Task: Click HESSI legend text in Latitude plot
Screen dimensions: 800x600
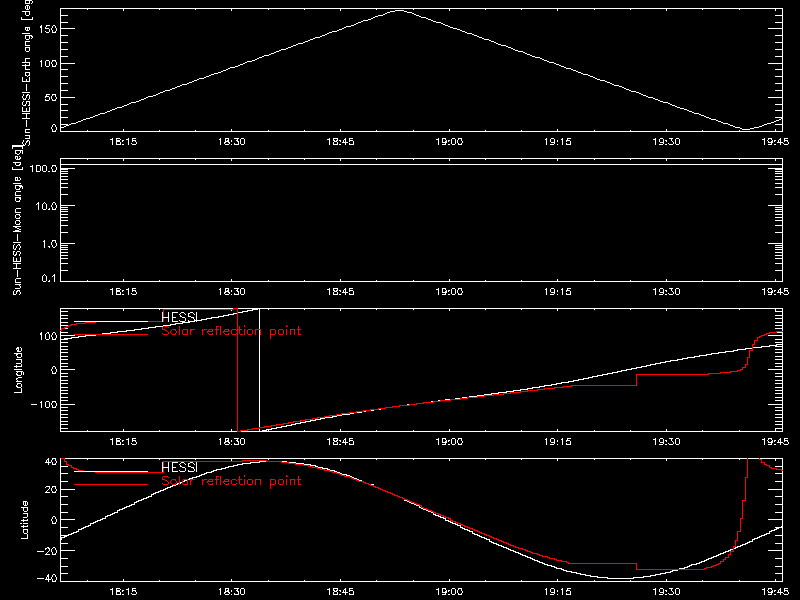Action: pos(179,467)
